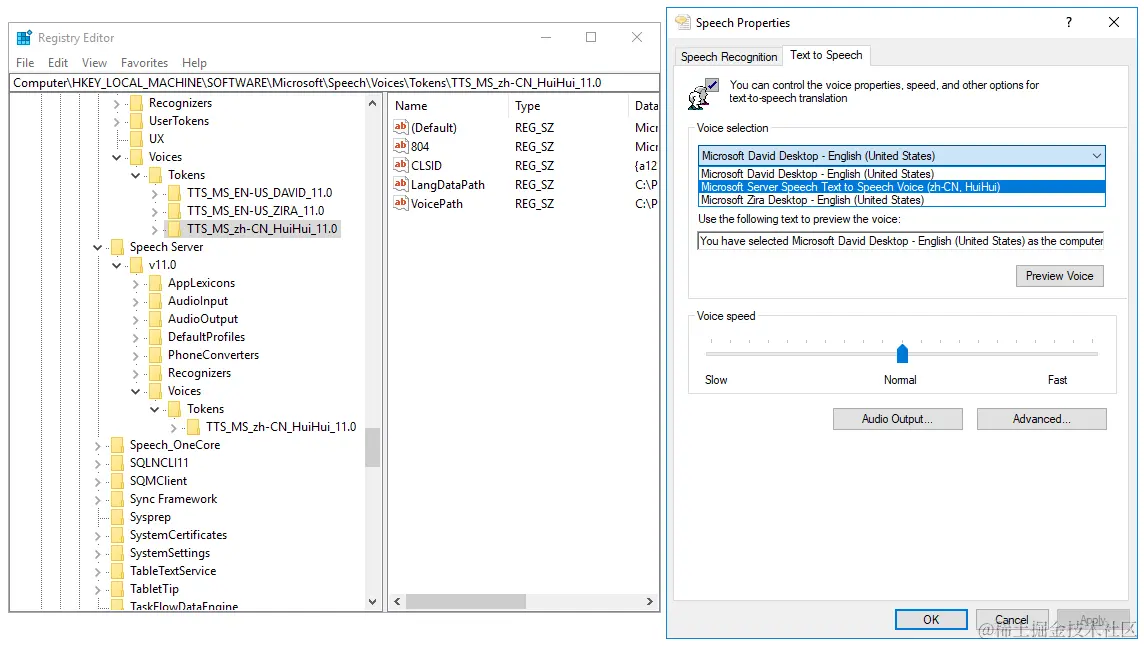The height and width of the screenshot is (646, 1144).
Task: Click the preview voice text field
Action: click(x=901, y=241)
